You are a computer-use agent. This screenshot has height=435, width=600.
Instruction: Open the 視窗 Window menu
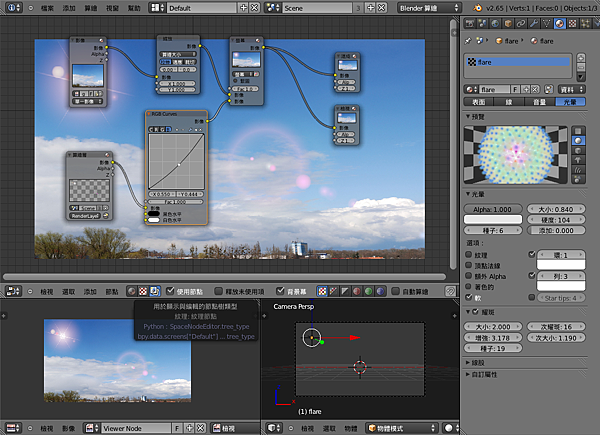112,8
